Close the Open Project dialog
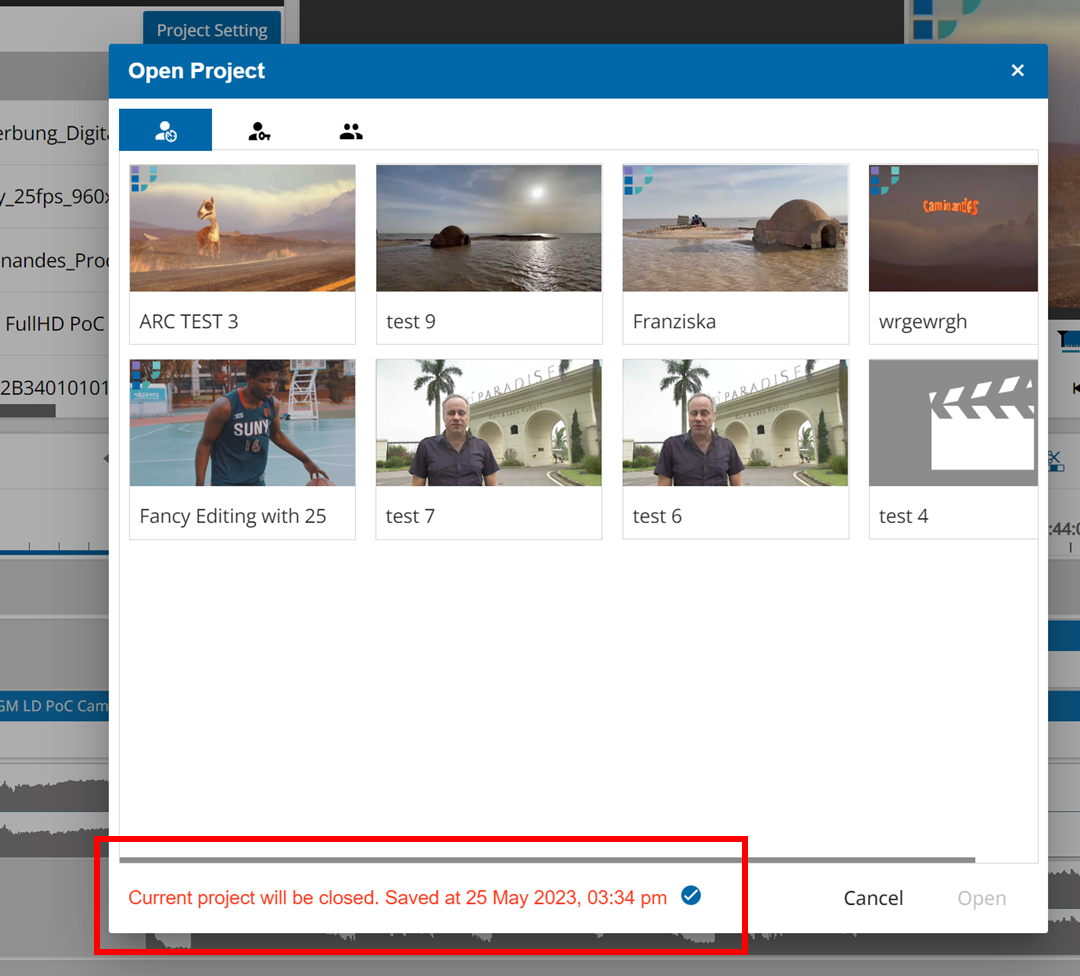The height and width of the screenshot is (976, 1080). (1017, 70)
